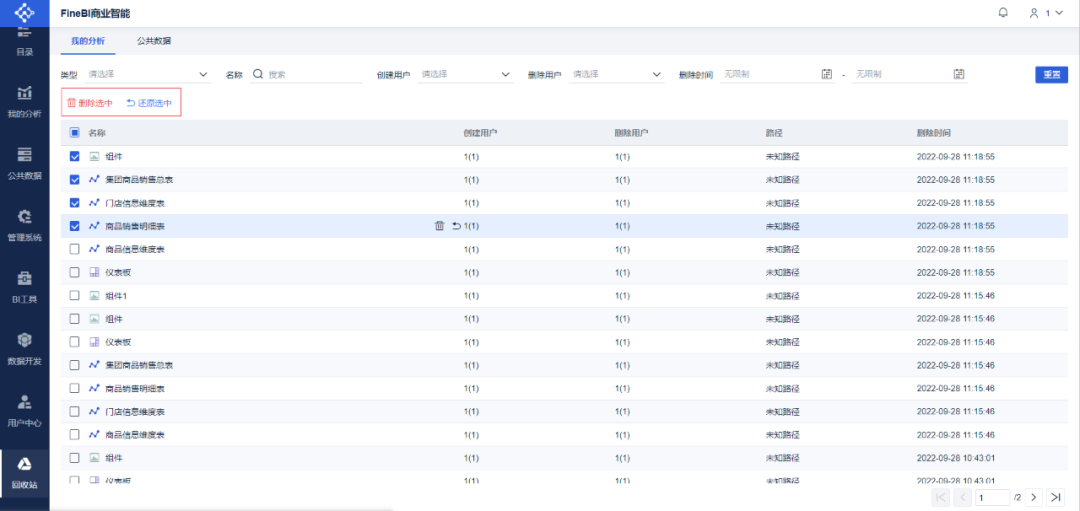Click trash icon in highlighted 商品销售明细表 row

(439, 226)
